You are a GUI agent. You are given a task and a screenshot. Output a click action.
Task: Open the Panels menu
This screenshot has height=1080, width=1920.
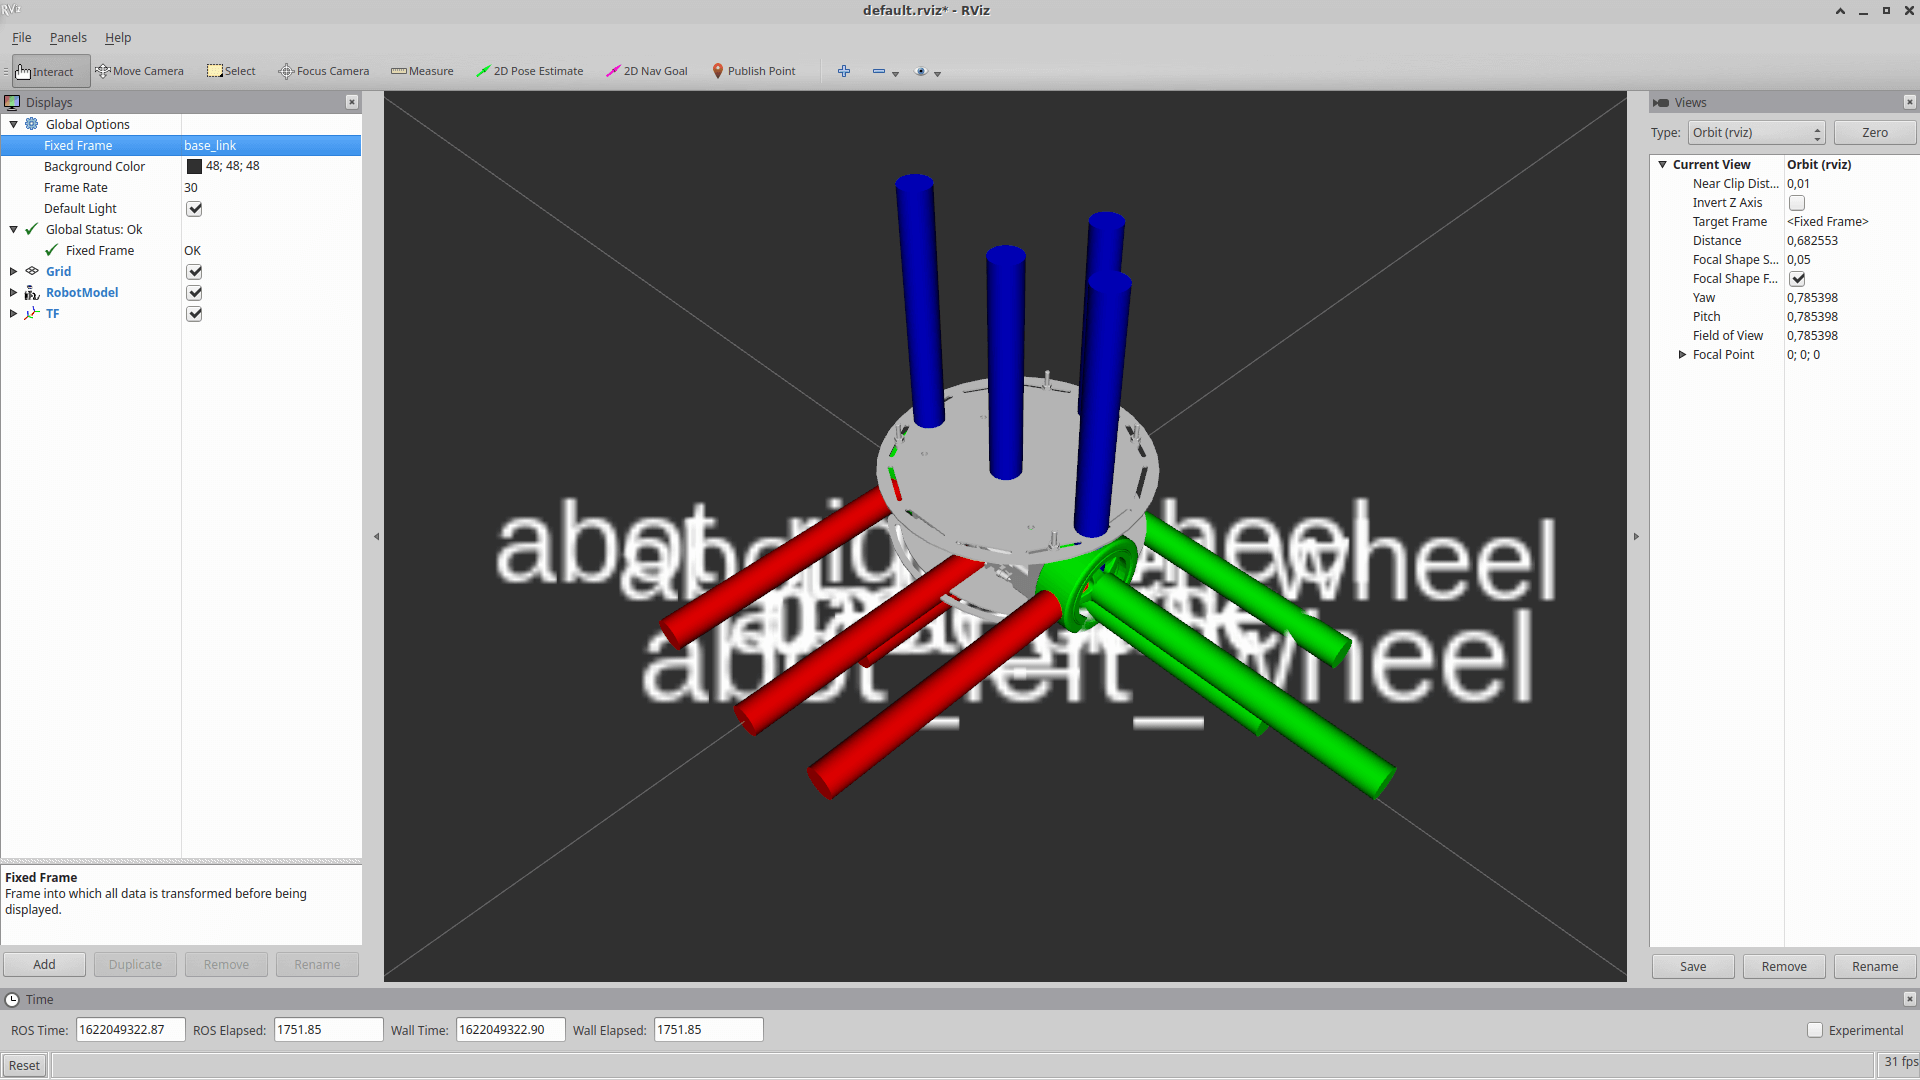click(x=68, y=38)
